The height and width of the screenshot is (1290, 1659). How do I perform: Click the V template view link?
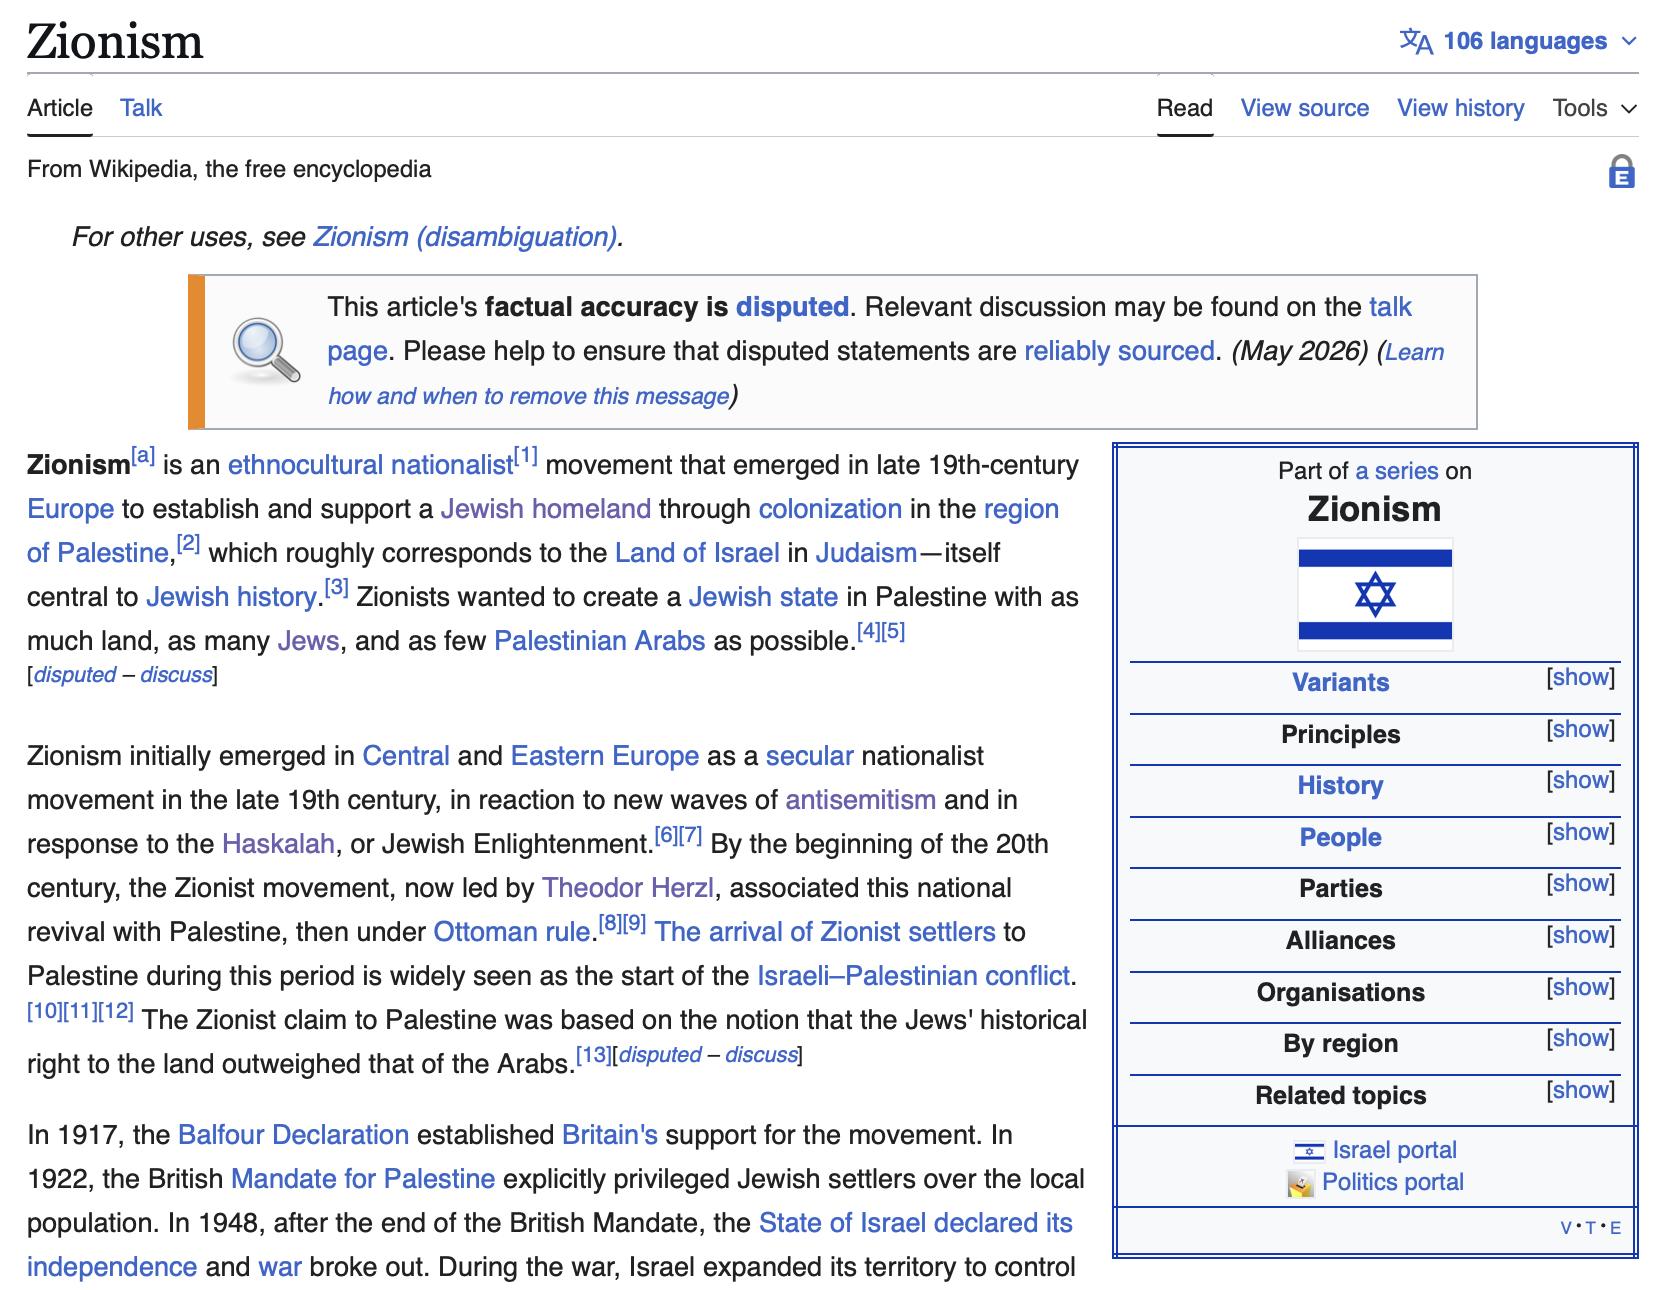pyautogui.click(x=1566, y=1228)
